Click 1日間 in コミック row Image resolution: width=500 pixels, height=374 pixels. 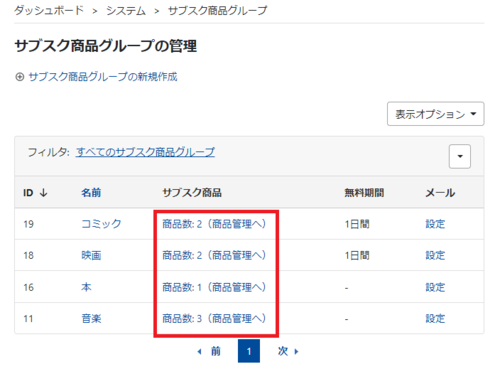(357, 224)
